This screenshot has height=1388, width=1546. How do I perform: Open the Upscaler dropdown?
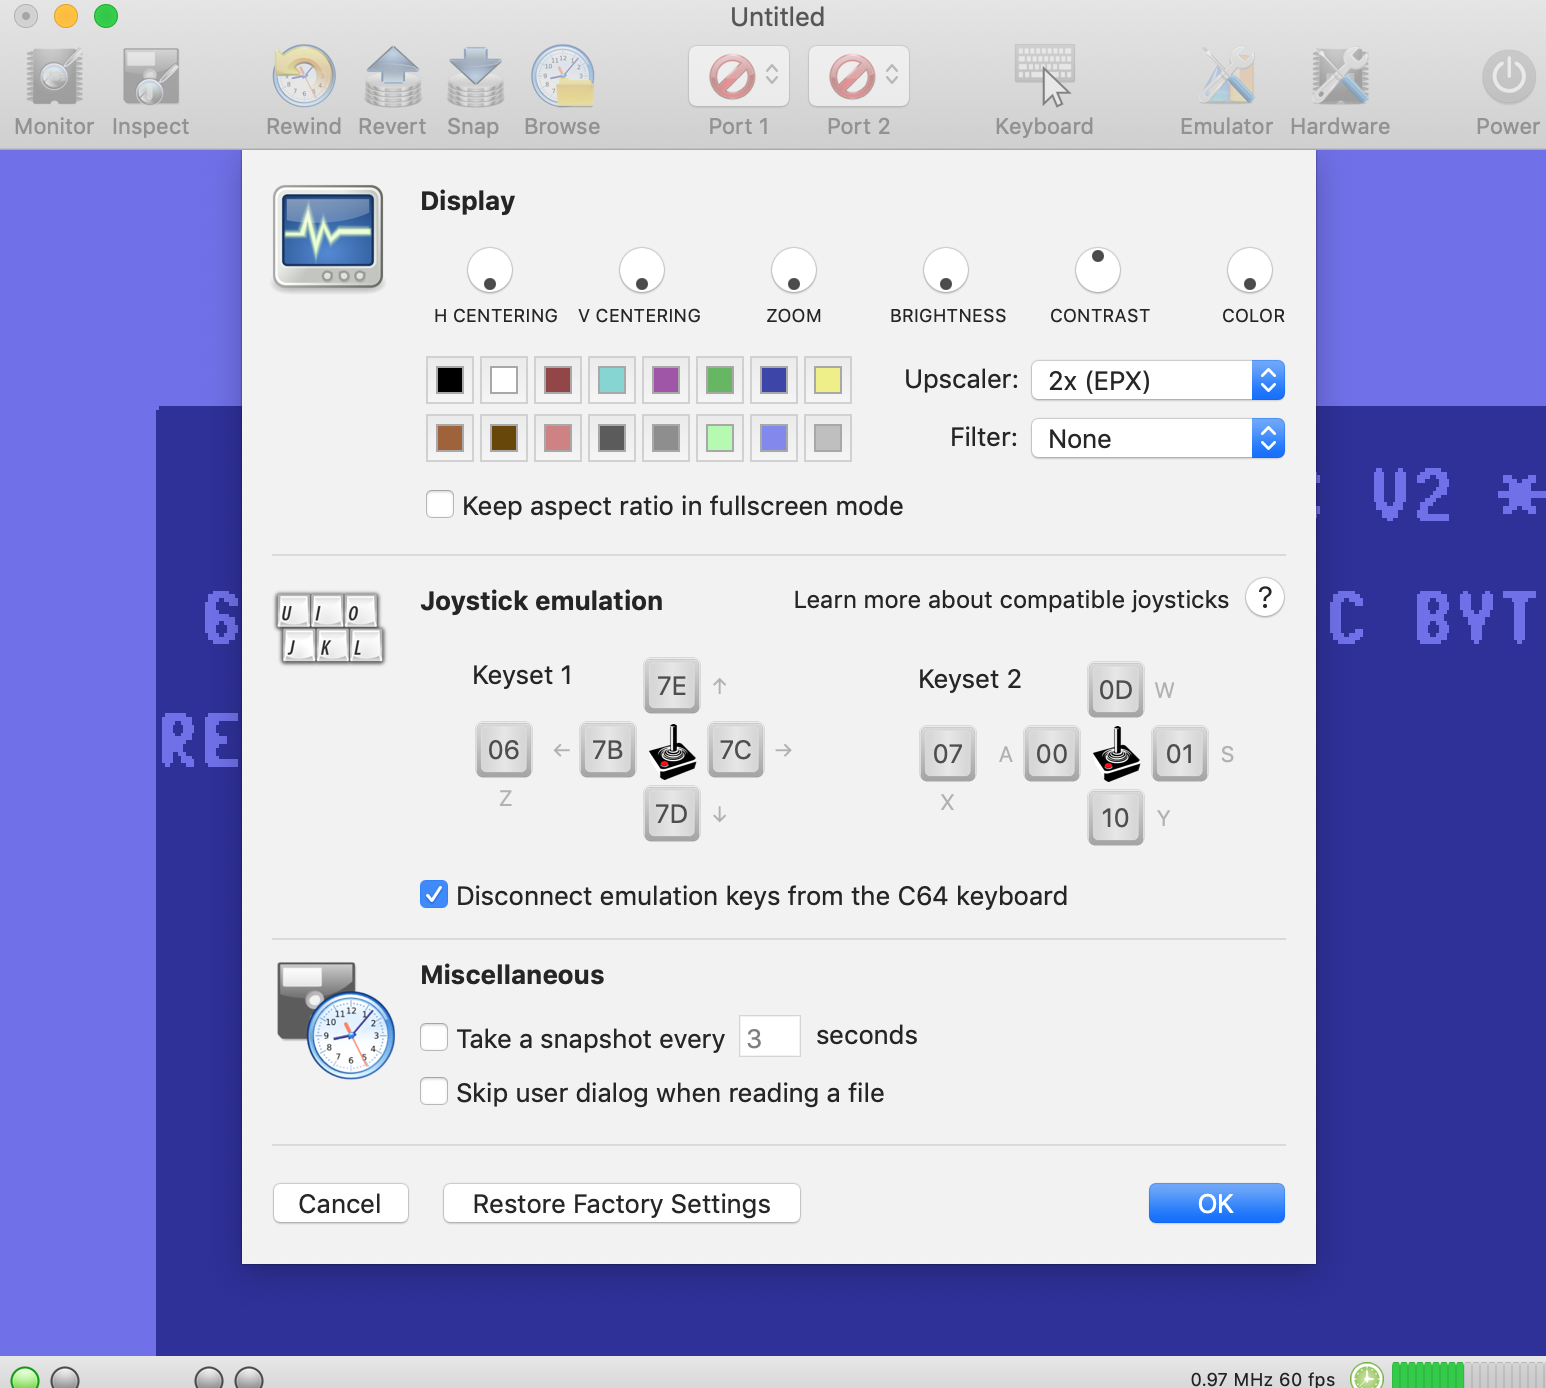pyautogui.click(x=1158, y=380)
